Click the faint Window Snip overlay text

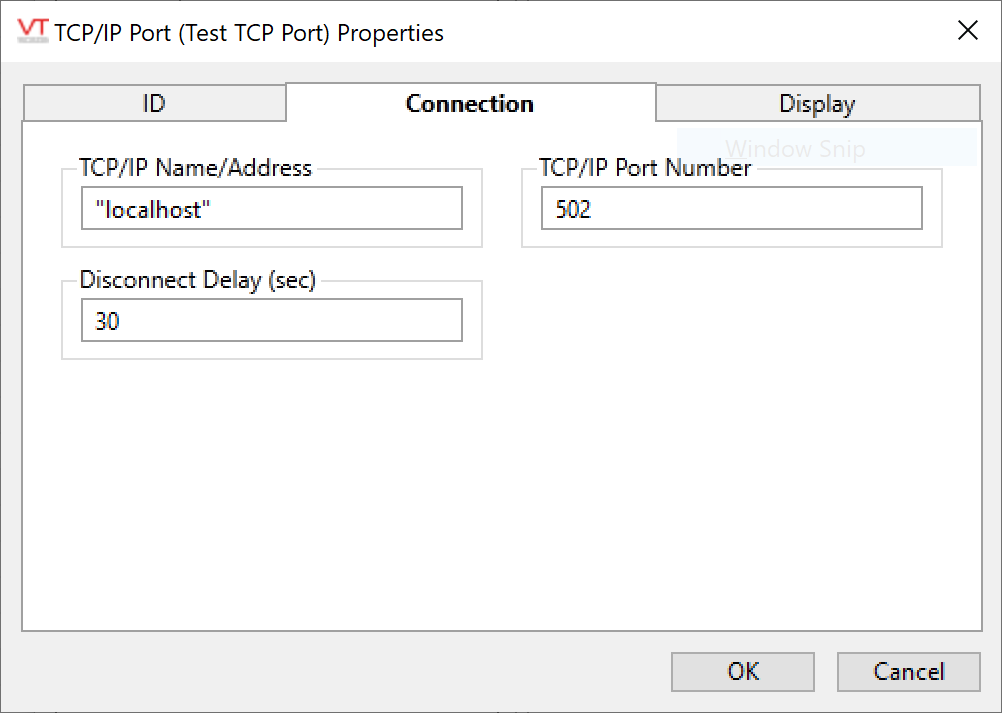click(x=795, y=150)
